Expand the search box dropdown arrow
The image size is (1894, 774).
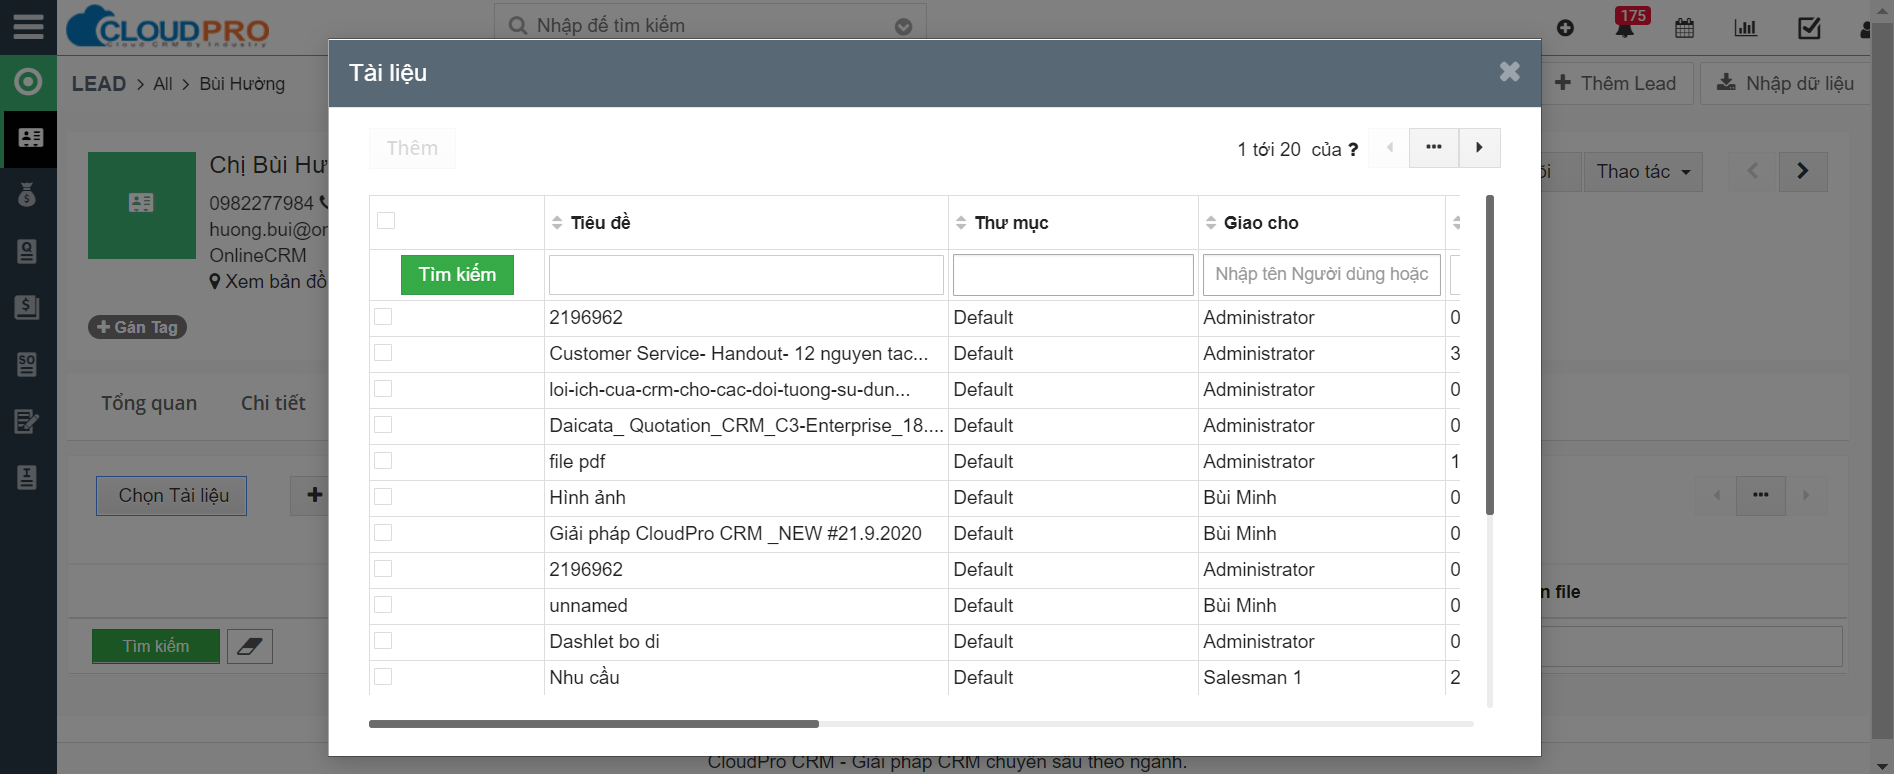coord(903,27)
